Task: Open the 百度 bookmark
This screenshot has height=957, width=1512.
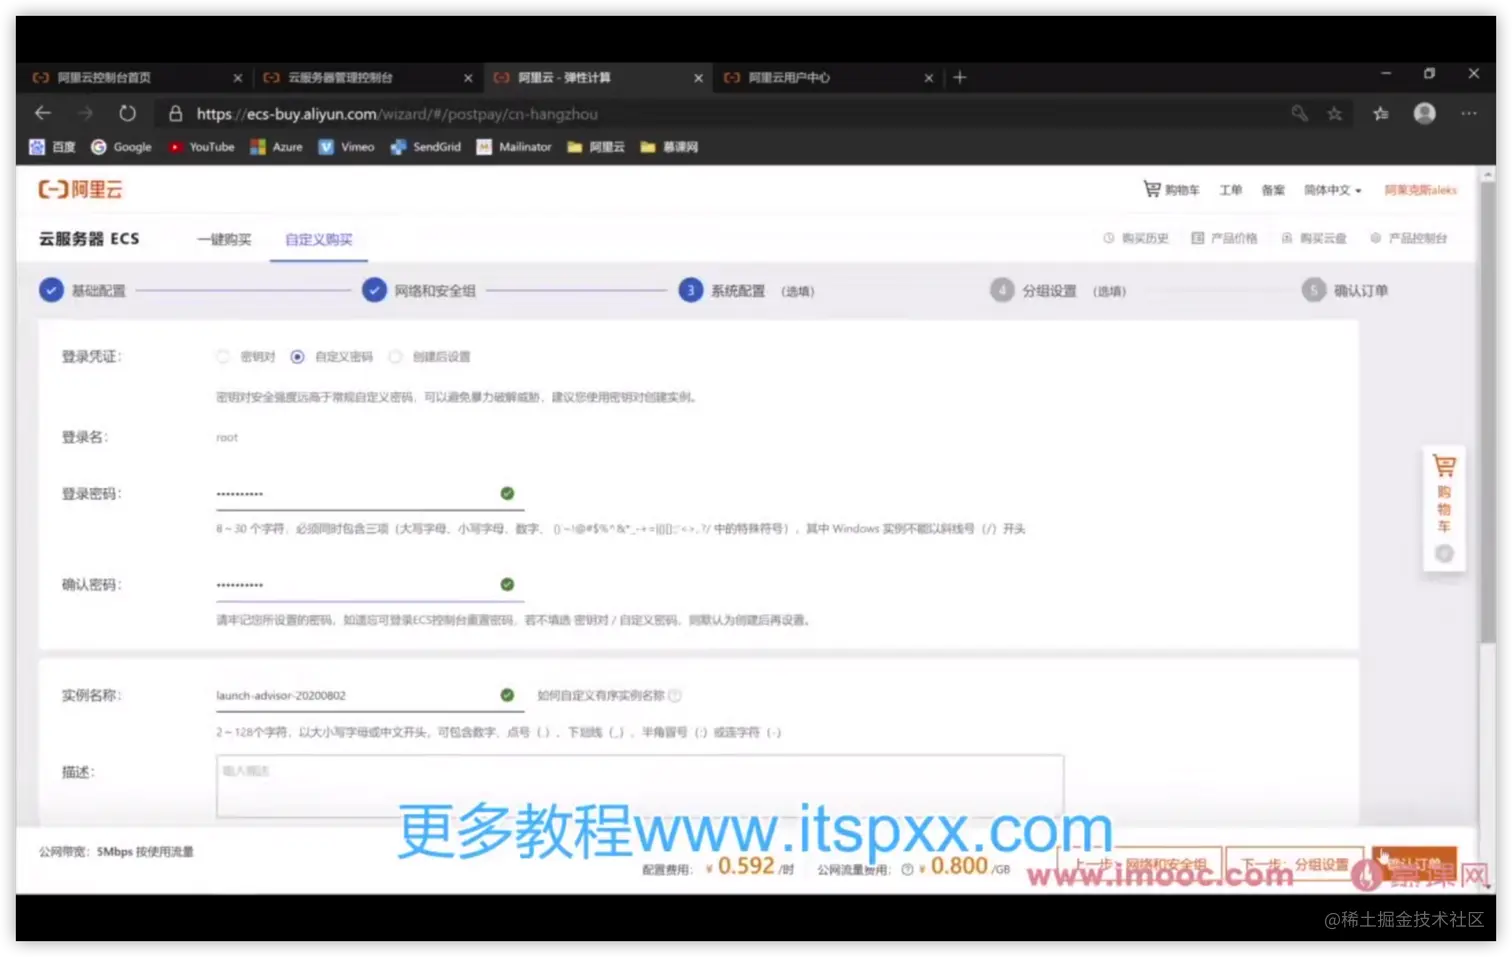Action: click(52, 147)
